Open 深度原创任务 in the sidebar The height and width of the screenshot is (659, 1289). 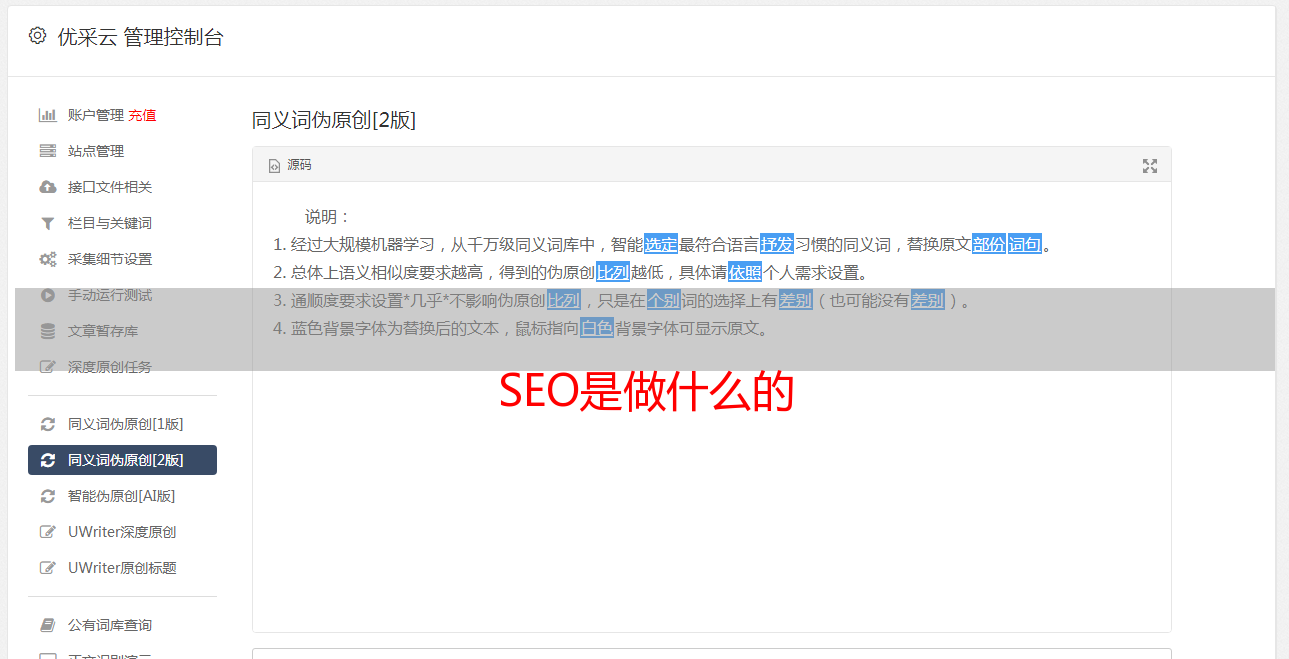[110, 367]
